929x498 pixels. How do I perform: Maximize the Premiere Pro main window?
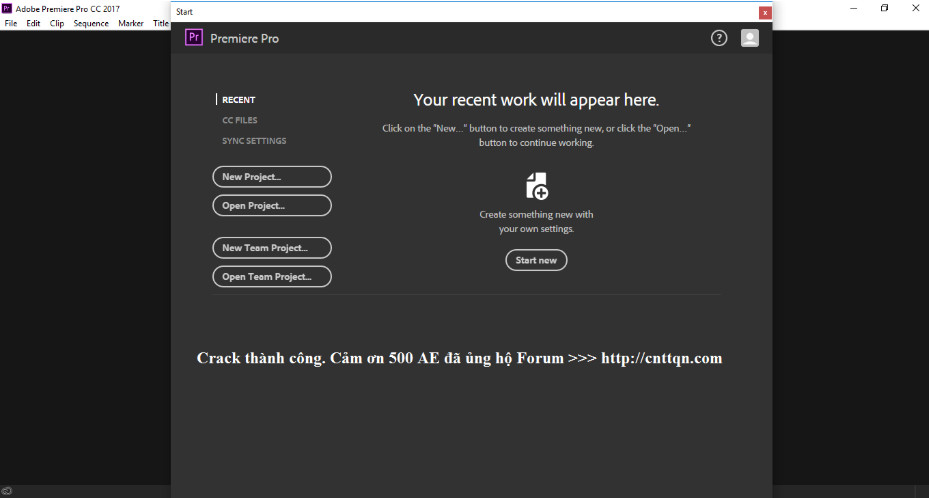[884, 8]
